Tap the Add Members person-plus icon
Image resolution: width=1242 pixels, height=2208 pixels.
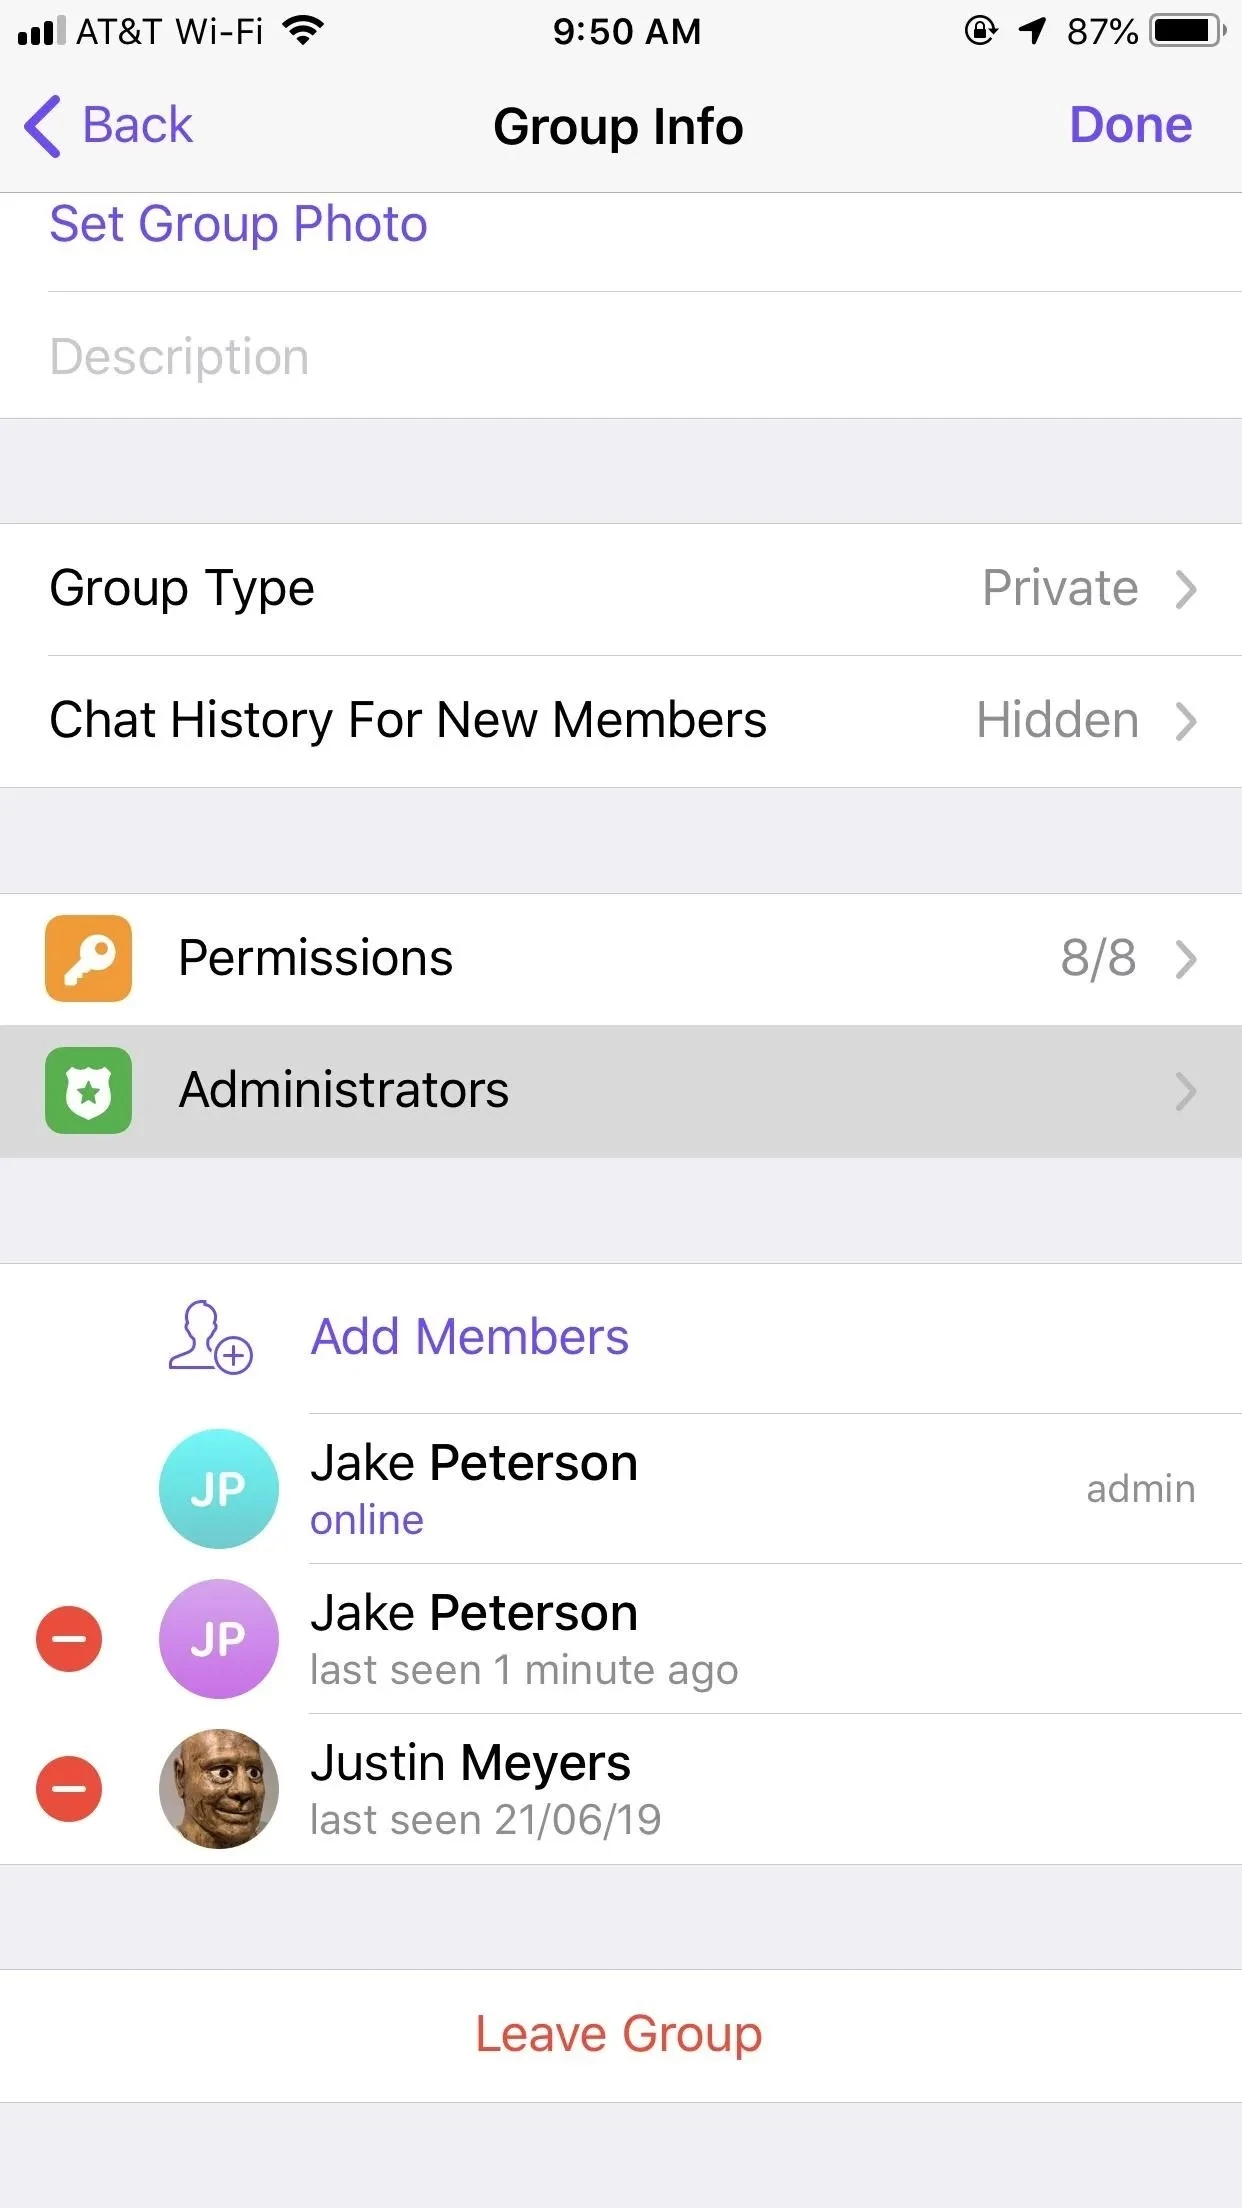[210, 1337]
